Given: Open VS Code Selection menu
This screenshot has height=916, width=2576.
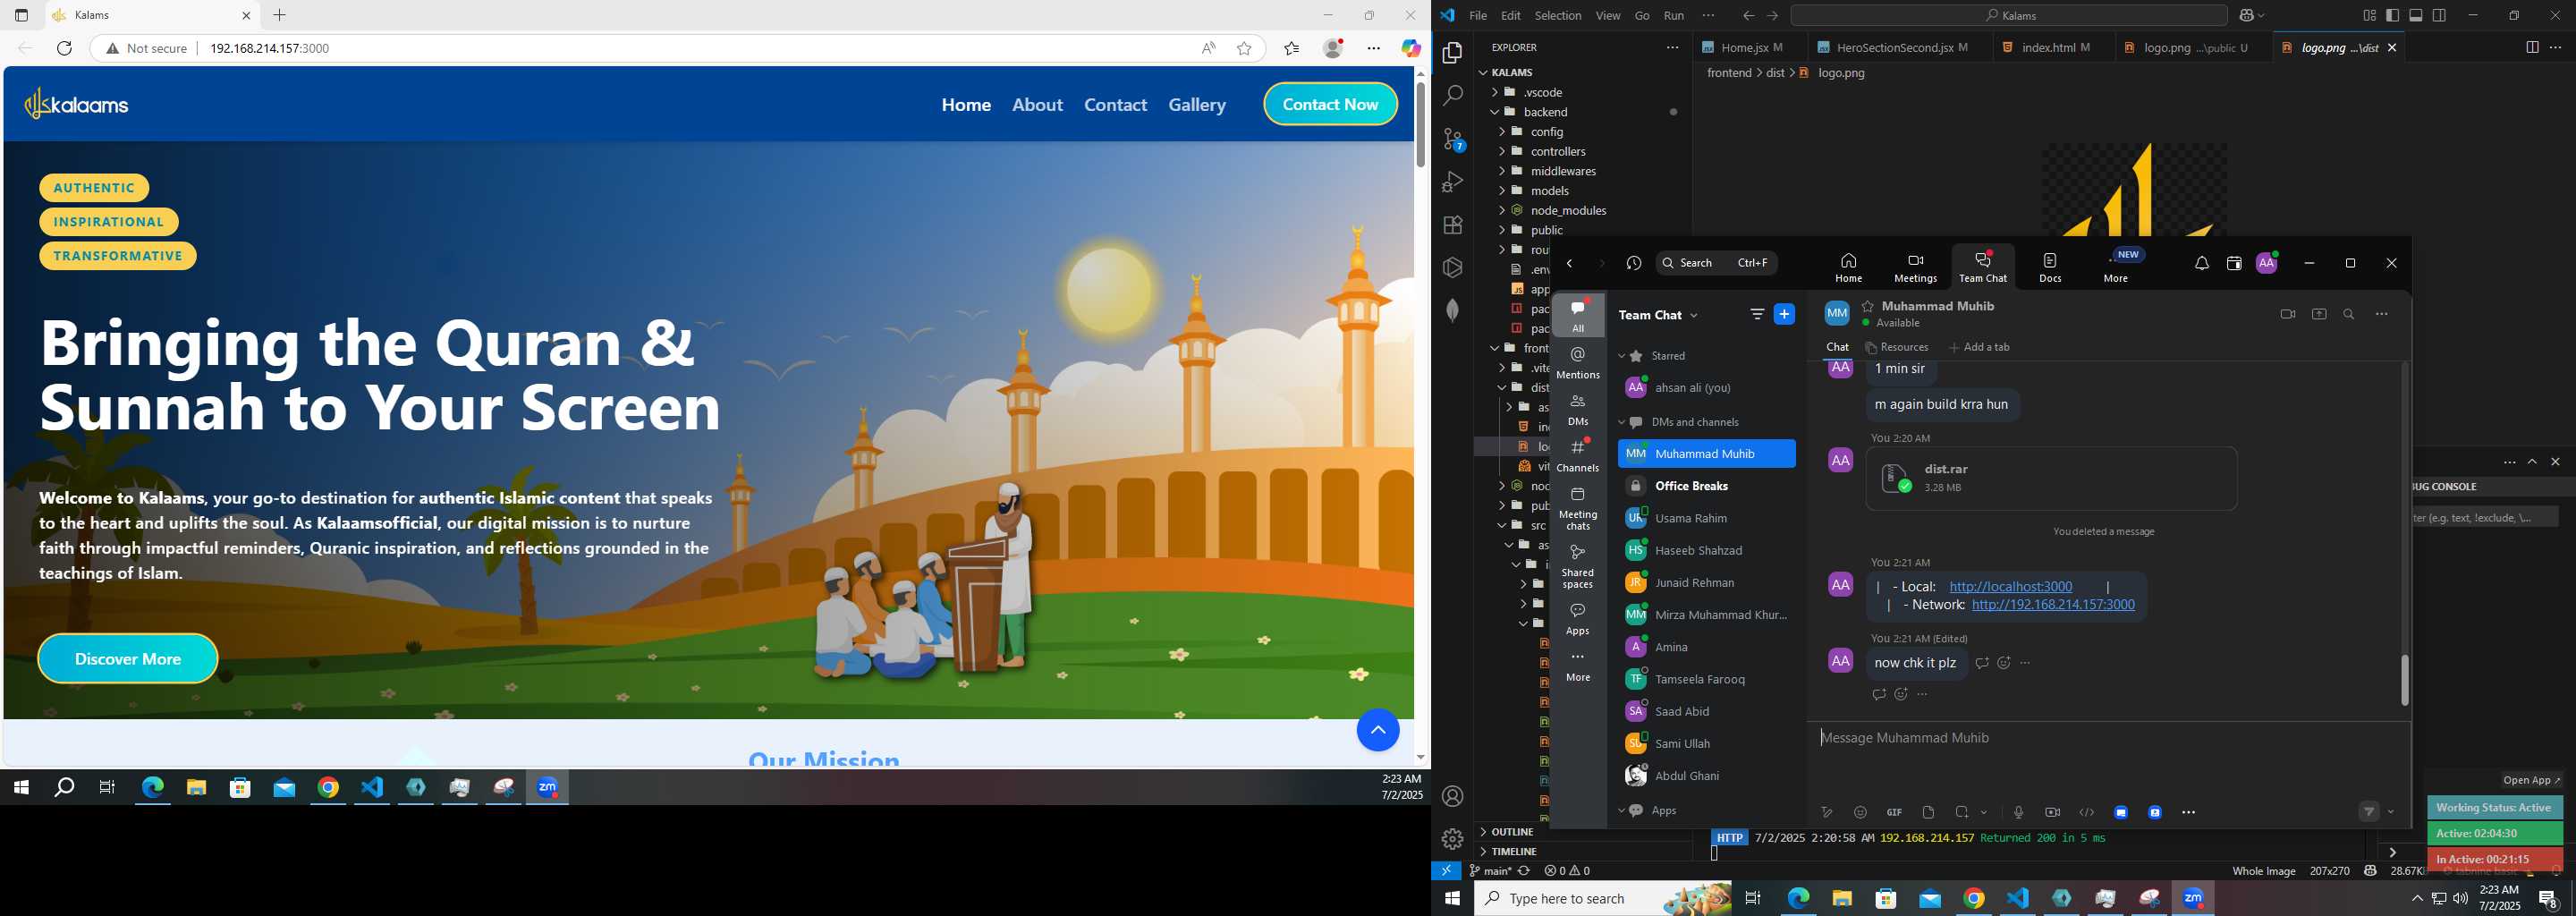Looking at the screenshot, I should pyautogui.click(x=1558, y=15).
